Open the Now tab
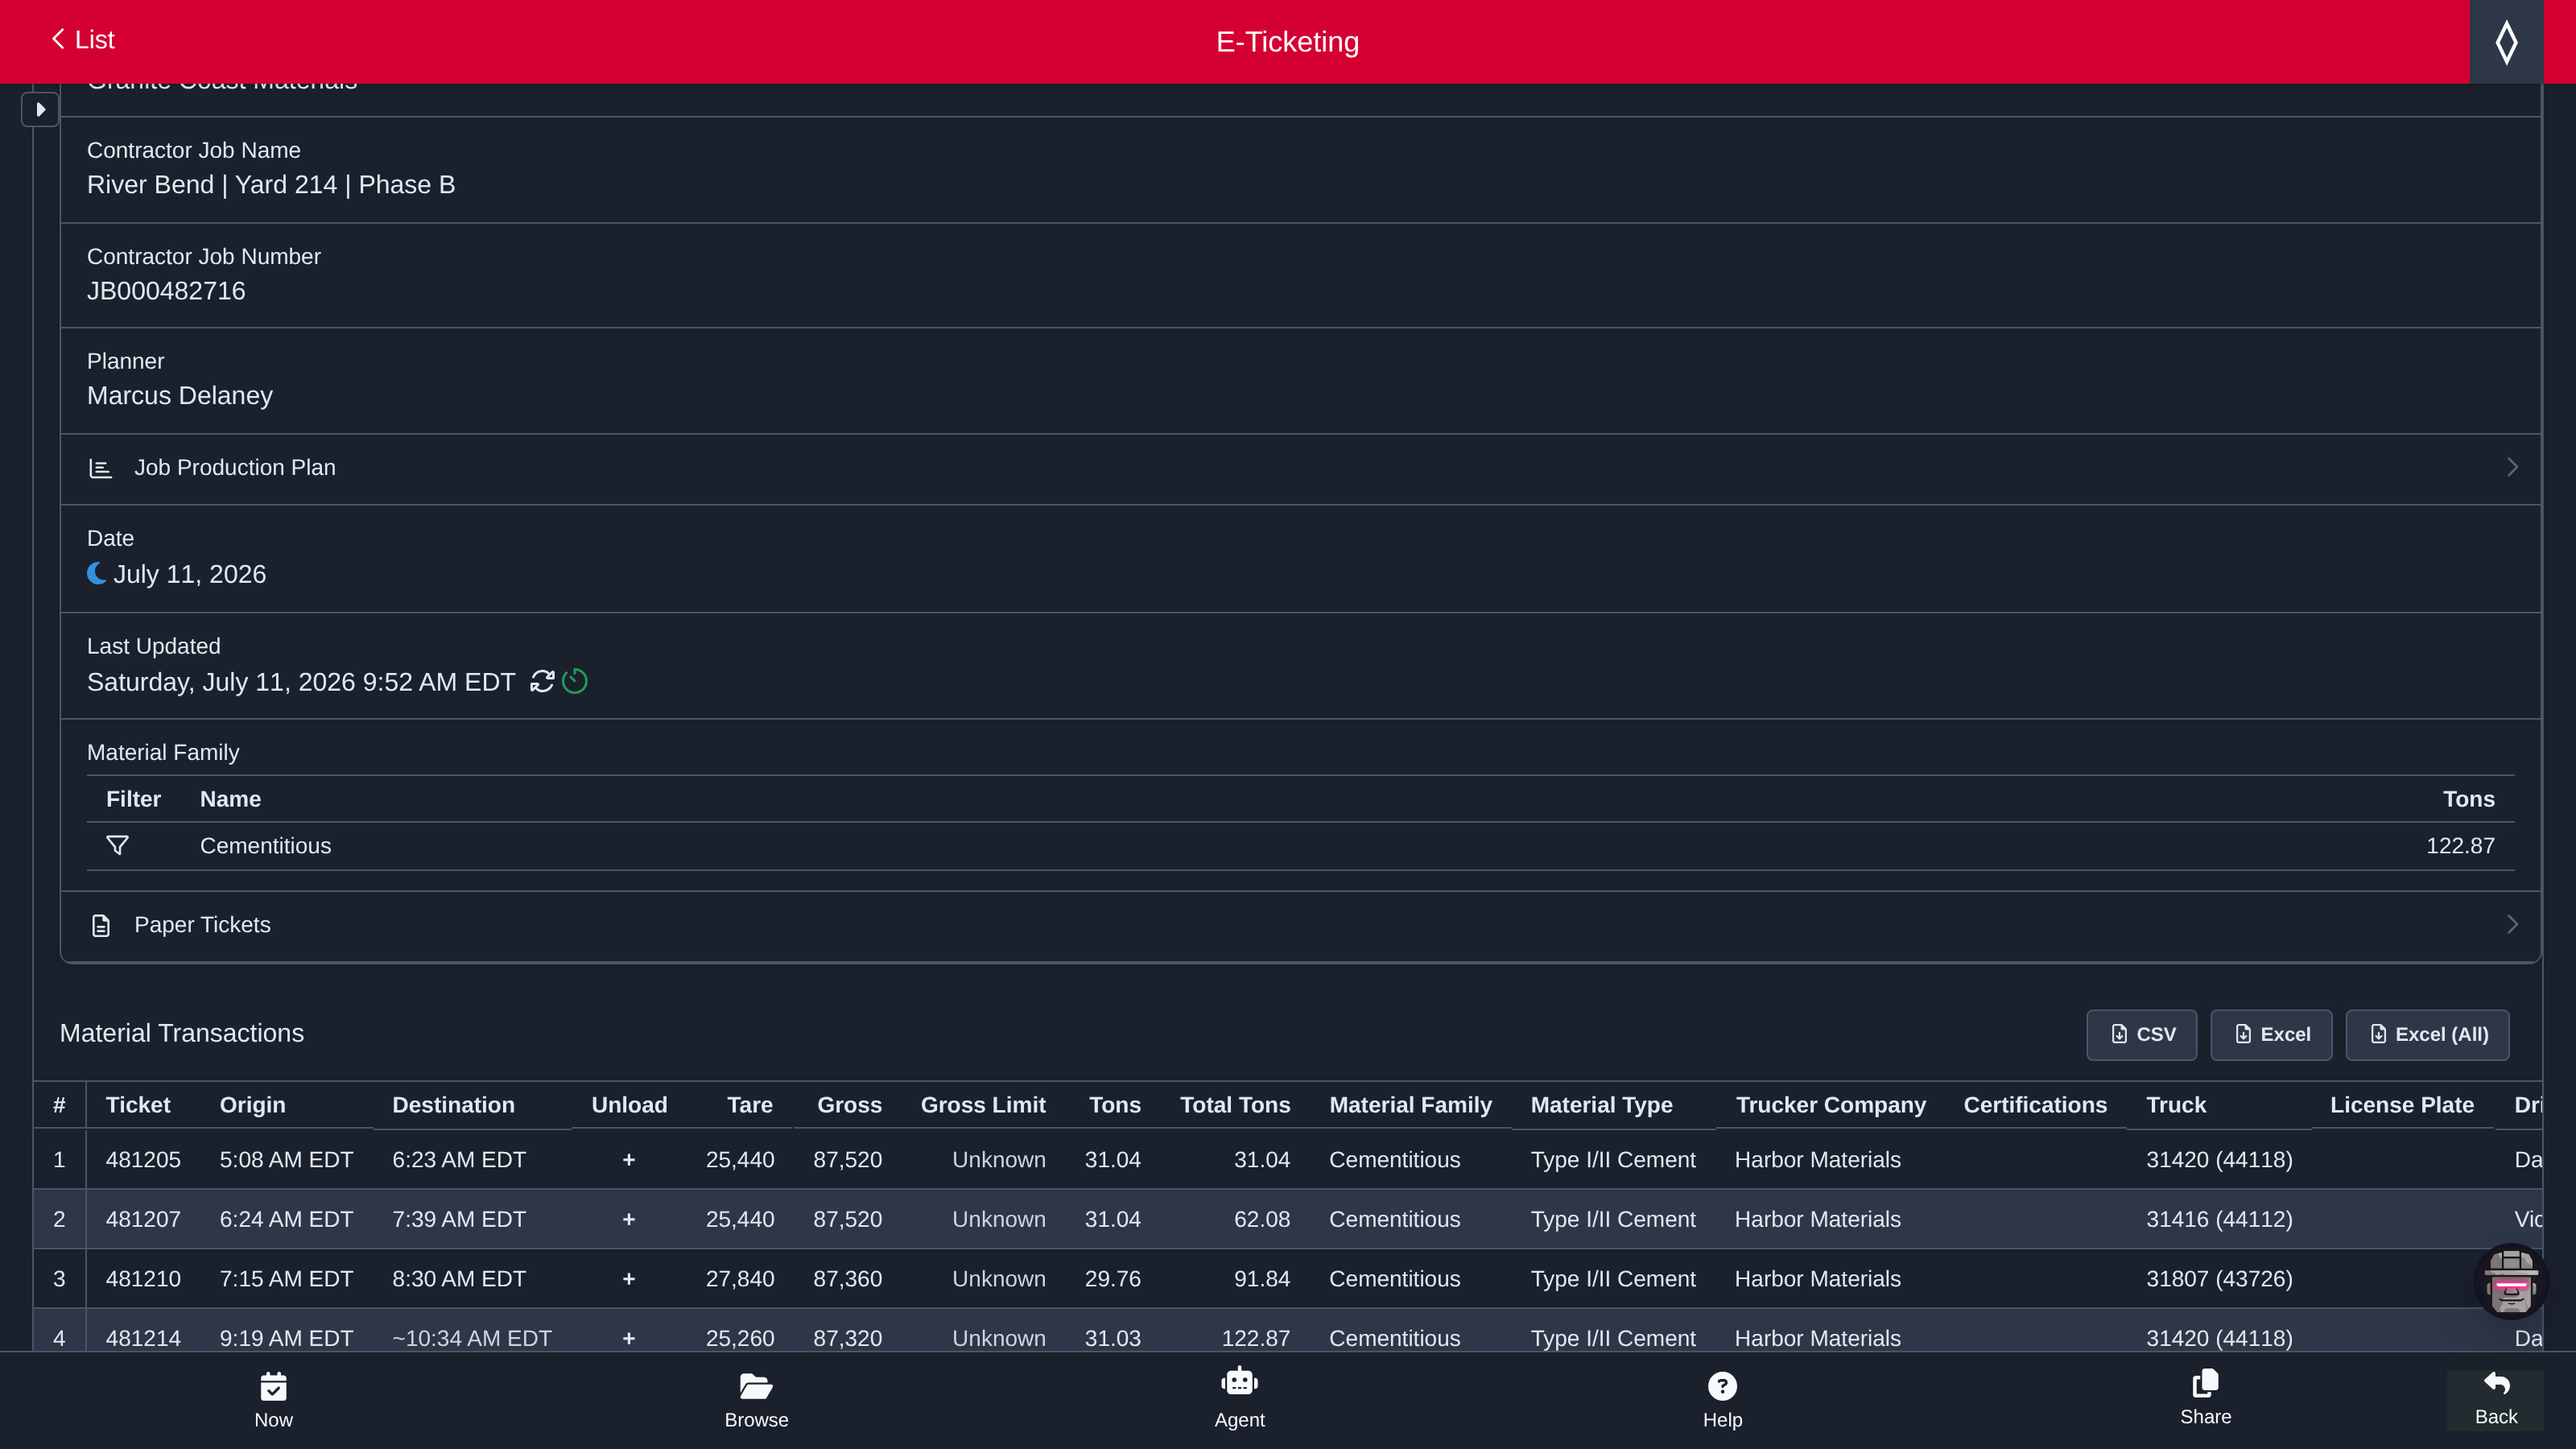The width and height of the screenshot is (2576, 1449). (x=273, y=1401)
